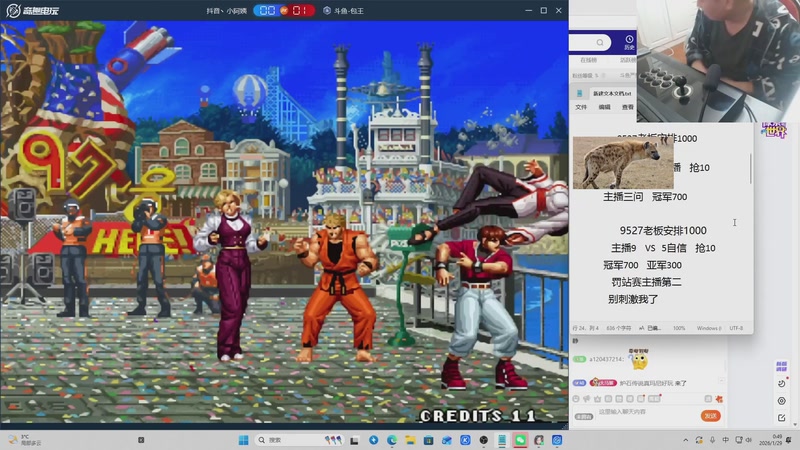Click the night-mode moon icon in the sidebar

click(782, 383)
